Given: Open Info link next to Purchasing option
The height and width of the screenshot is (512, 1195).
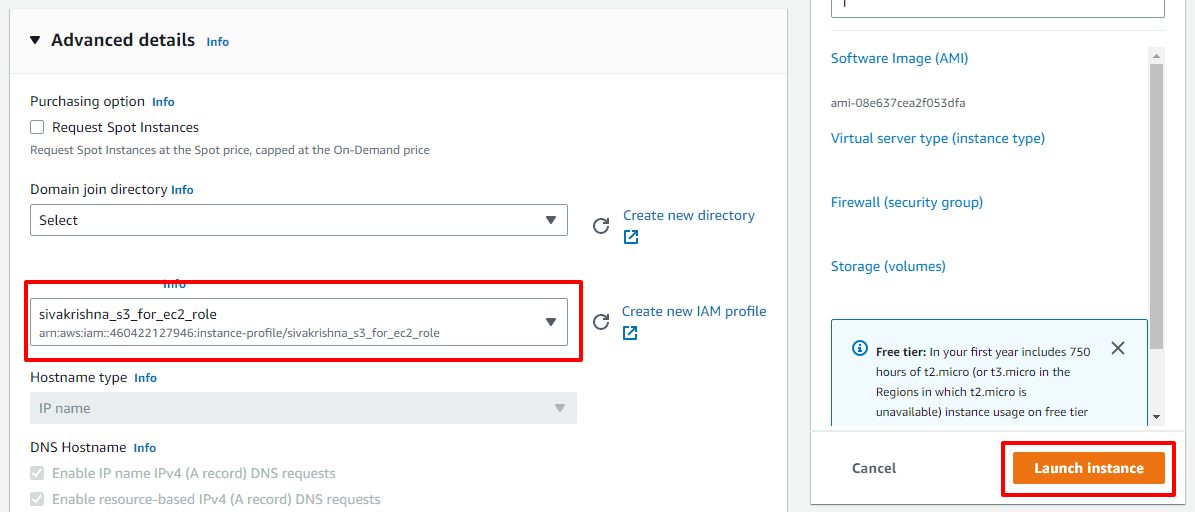Looking at the screenshot, I should pos(163,102).
